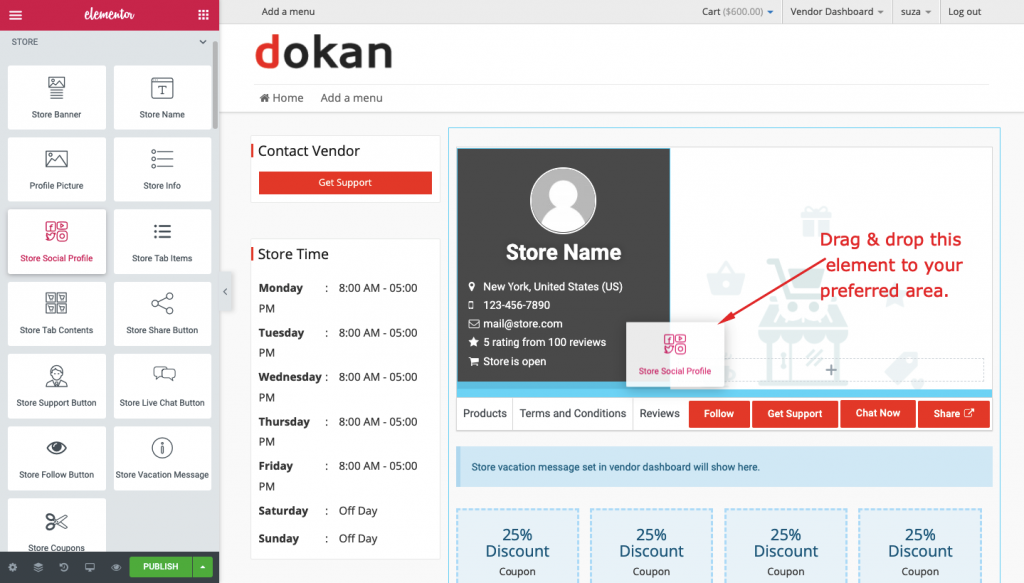The width and height of the screenshot is (1024, 583).
Task: Click the dokan logo
Action: [323, 53]
